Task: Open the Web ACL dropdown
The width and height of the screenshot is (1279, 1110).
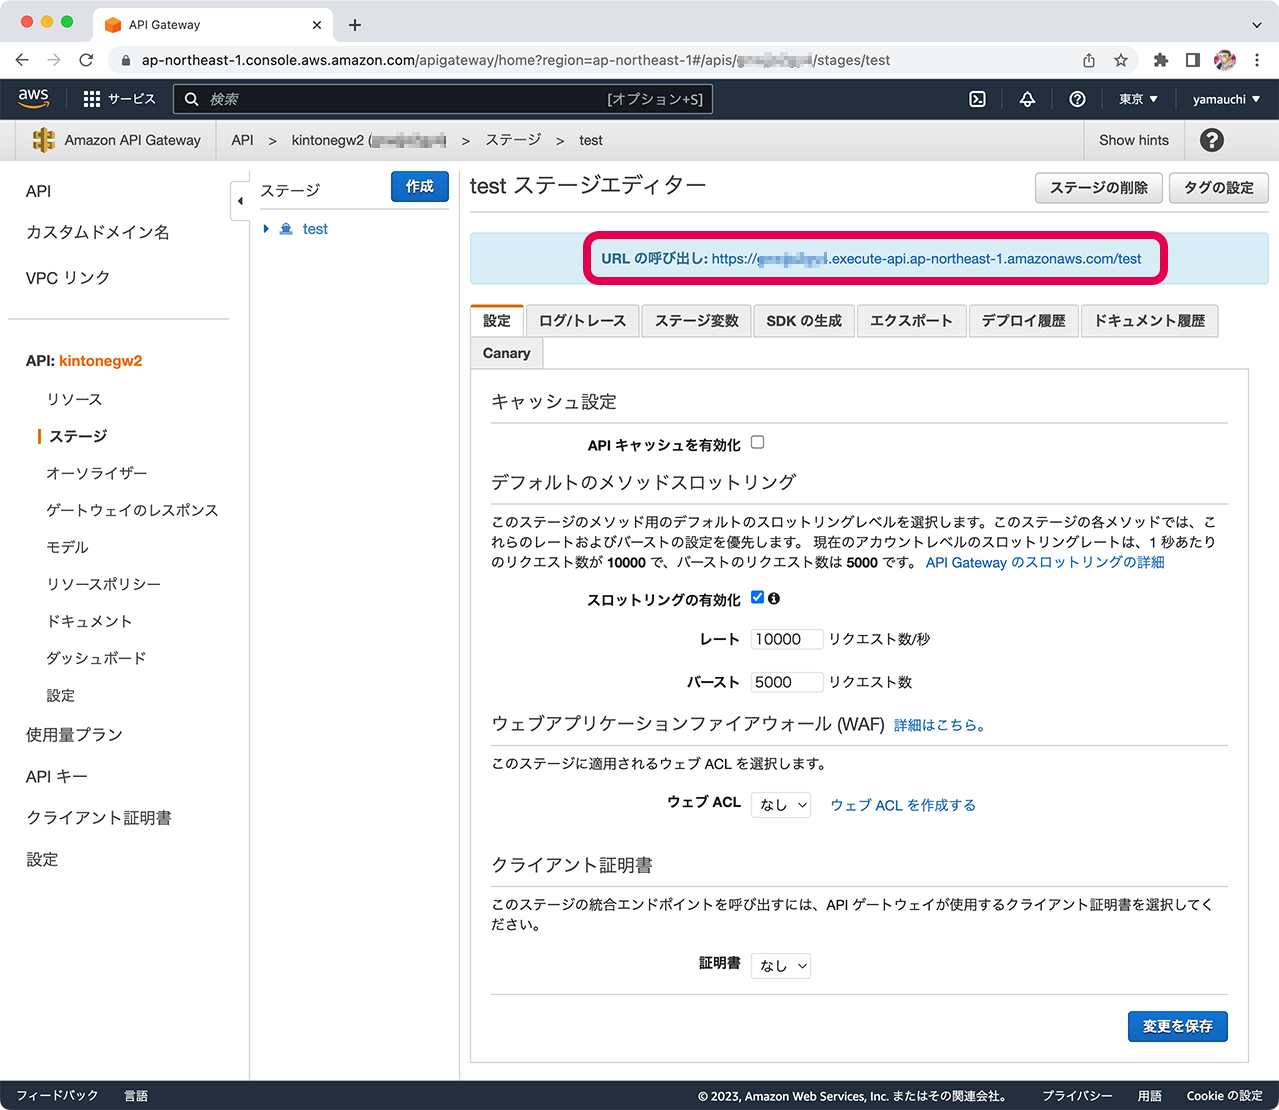Action: 781,804
